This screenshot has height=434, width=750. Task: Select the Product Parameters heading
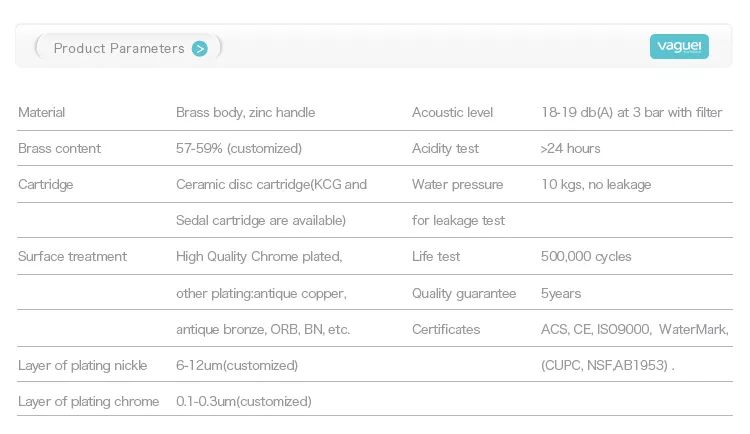click(x=119, y=48)
